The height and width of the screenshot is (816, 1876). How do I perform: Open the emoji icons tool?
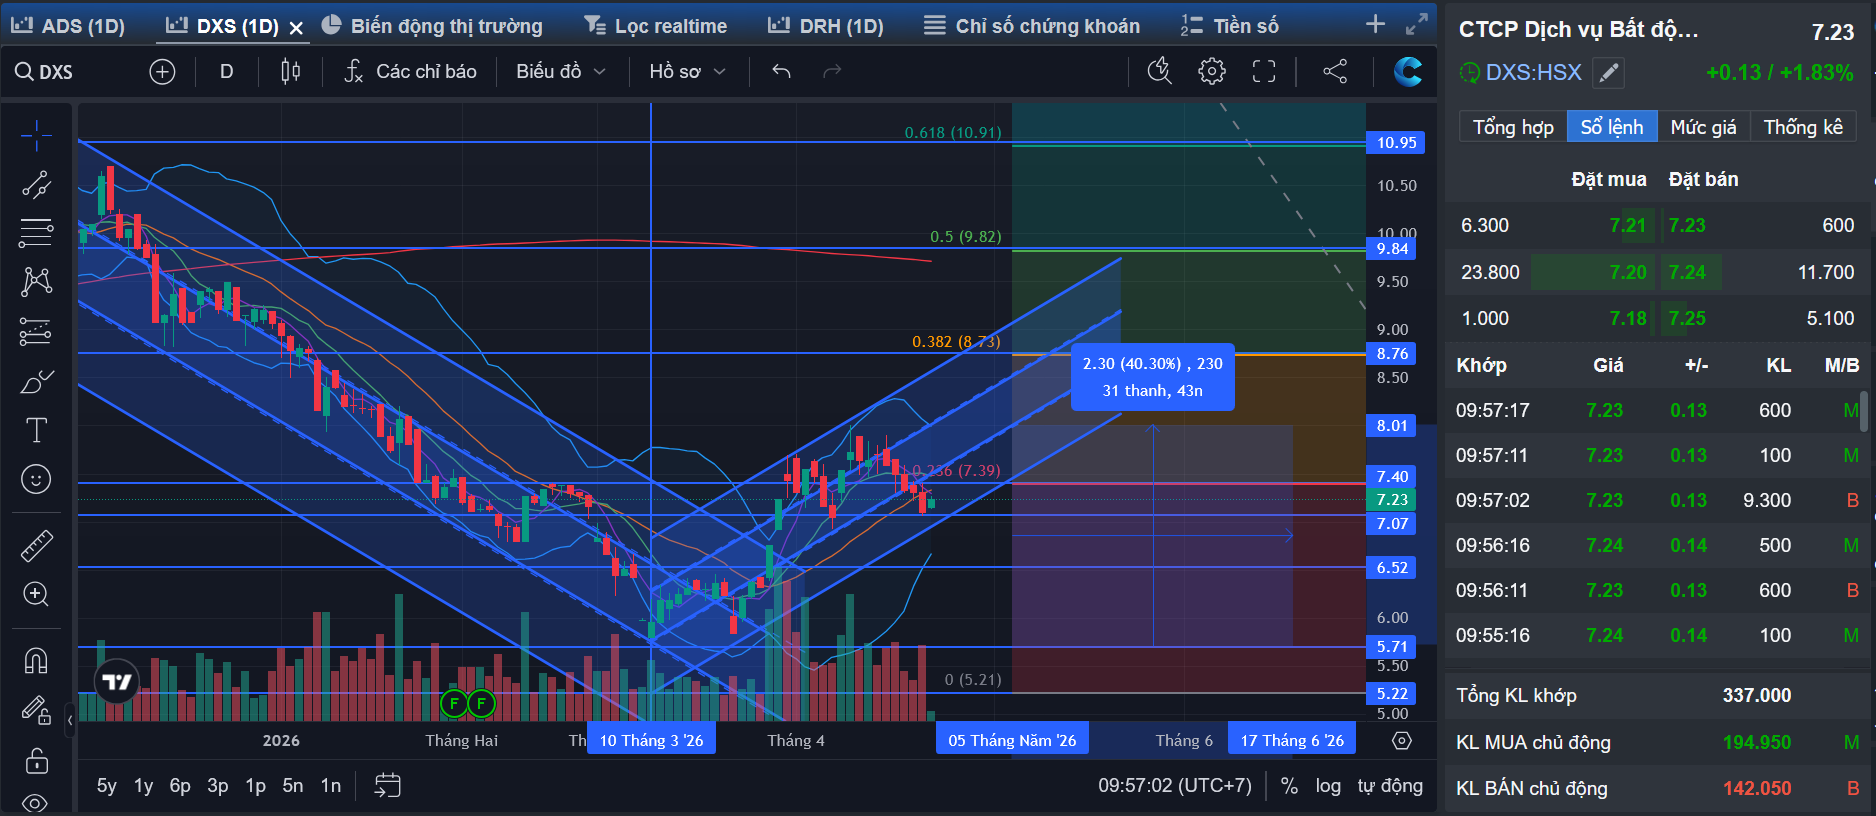36,479
